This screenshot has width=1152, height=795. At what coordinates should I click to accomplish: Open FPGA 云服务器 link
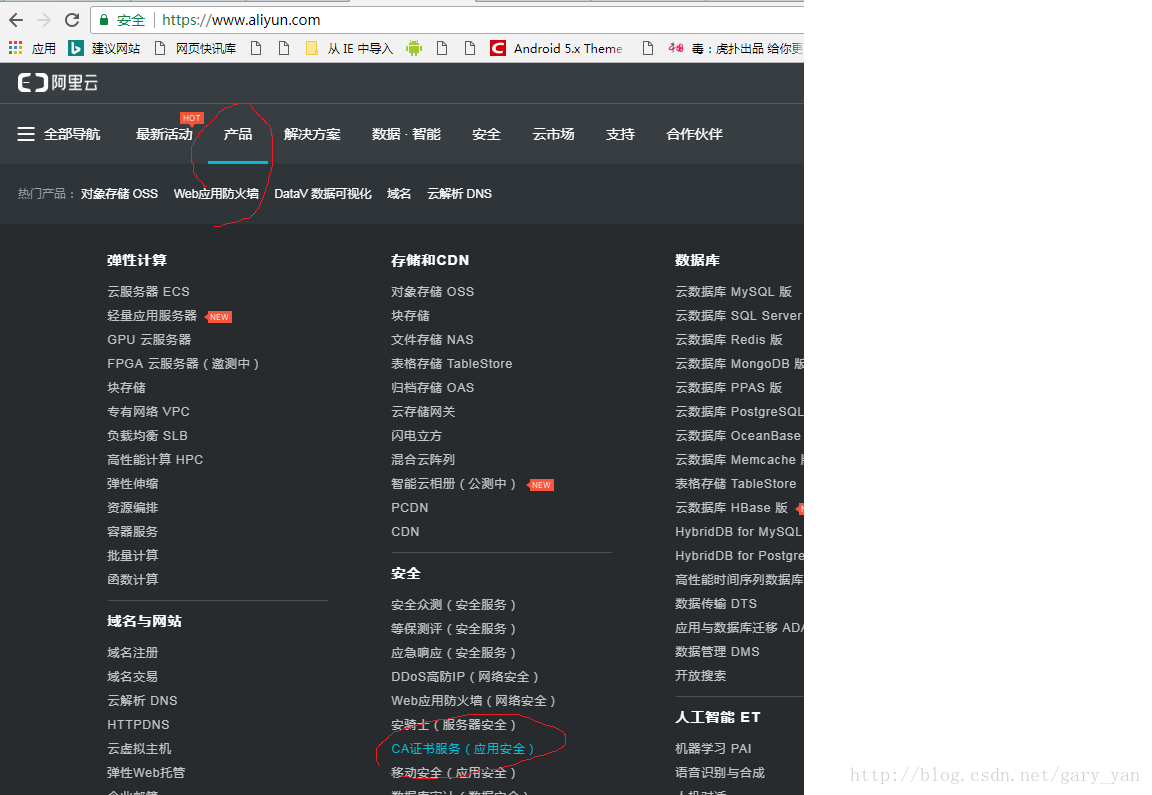(183, 364)
